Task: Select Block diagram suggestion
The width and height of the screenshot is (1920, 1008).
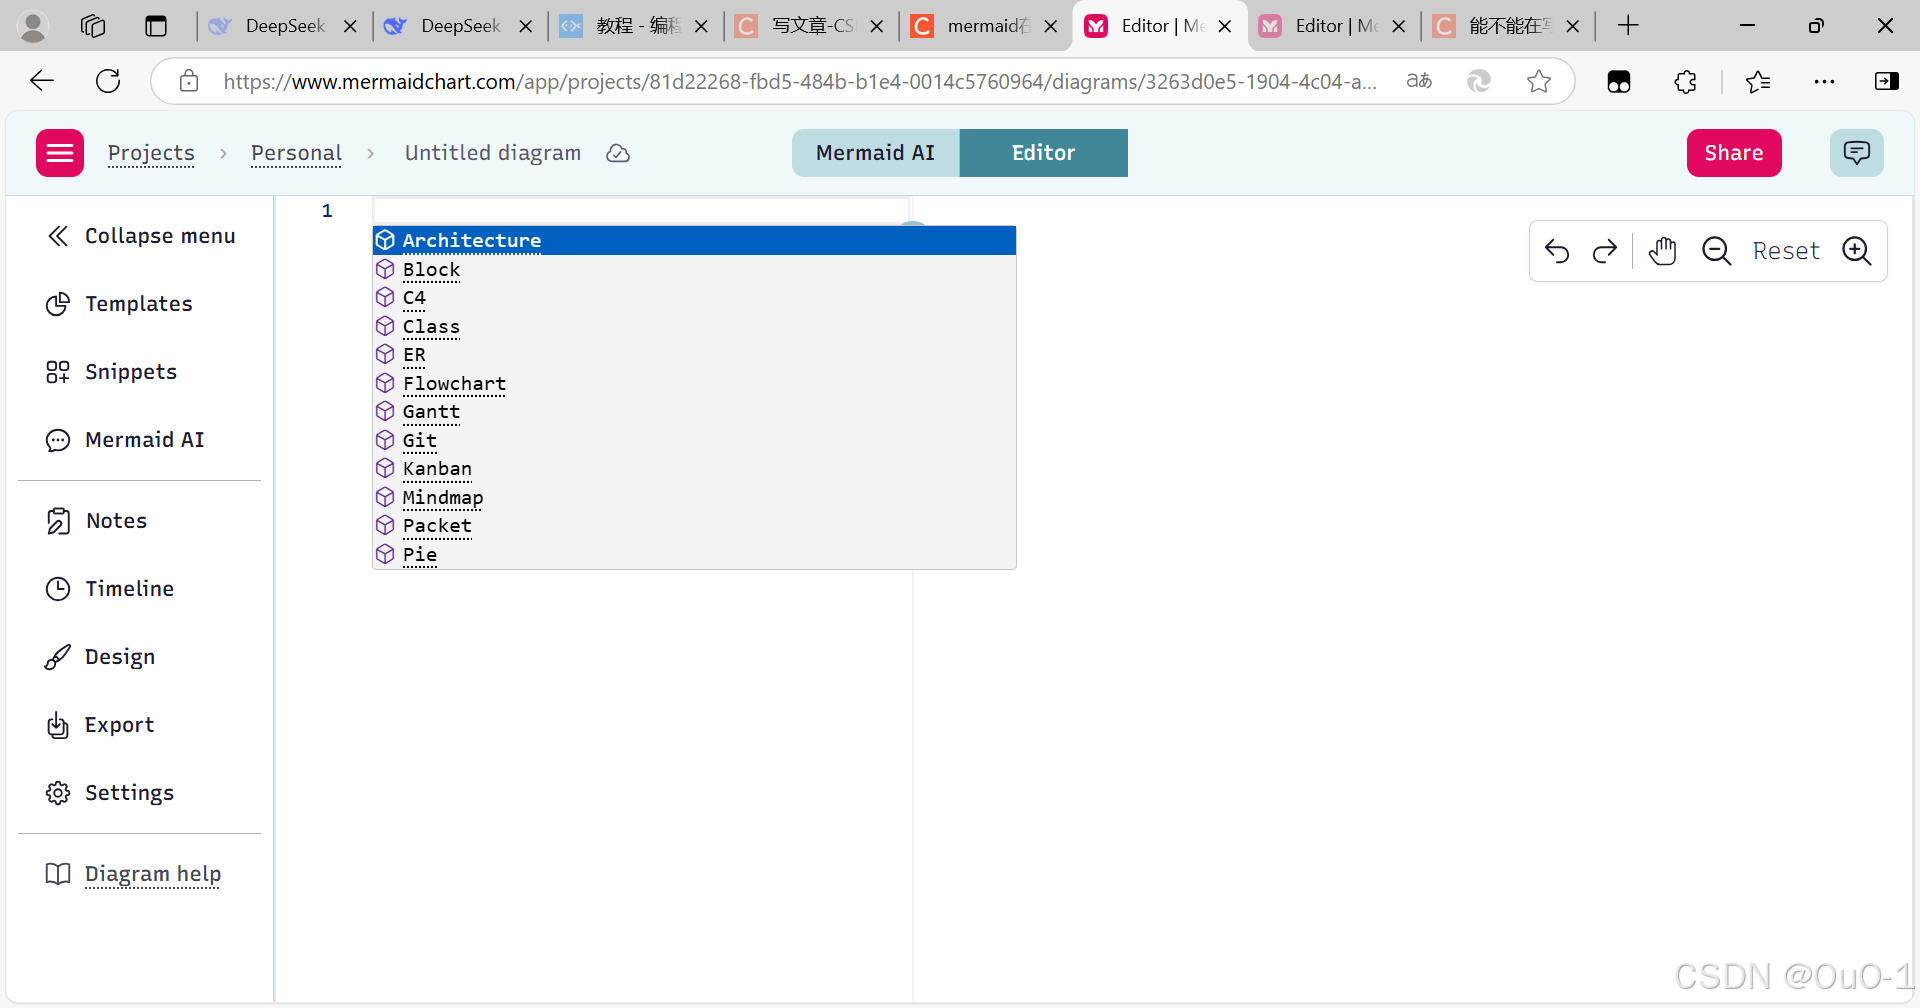Action: tap(694, 269)
